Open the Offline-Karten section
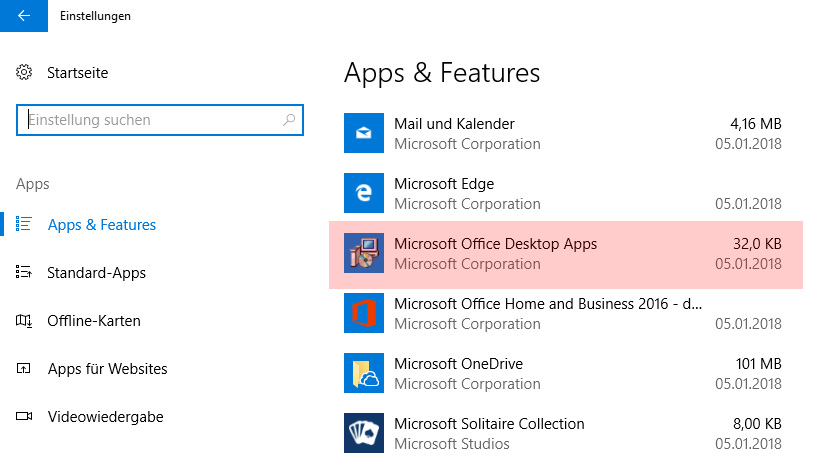The height and width of the screenshot is (469, 819). tap(93, 321)
